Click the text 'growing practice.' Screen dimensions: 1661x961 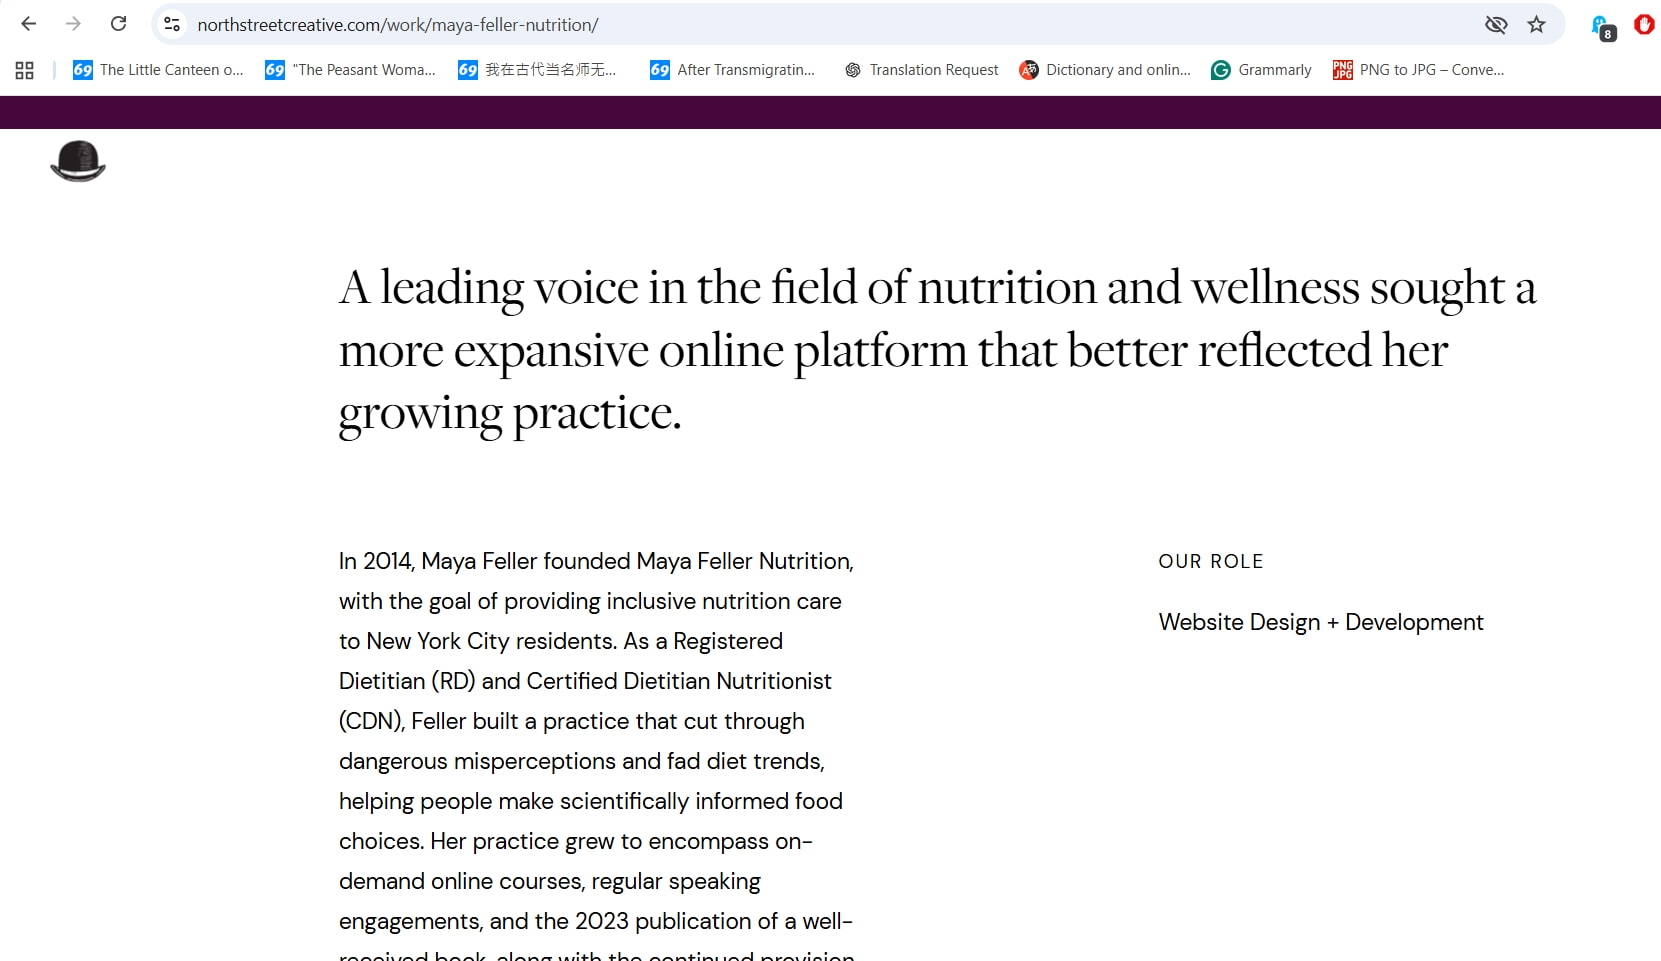510,414
